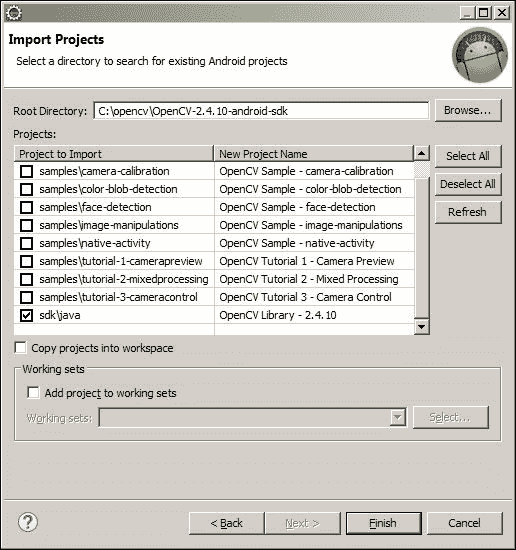Open the Working sets dropdown arrow
516x550 pixels.
click(397, 417)
